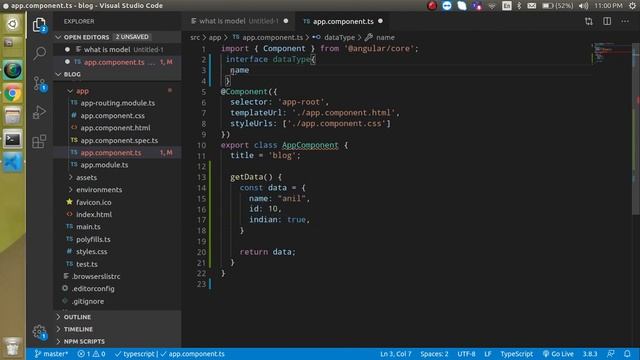This screenshot has height=360, width=640.
Task: Open test.ts file
Action: point(118,264)
